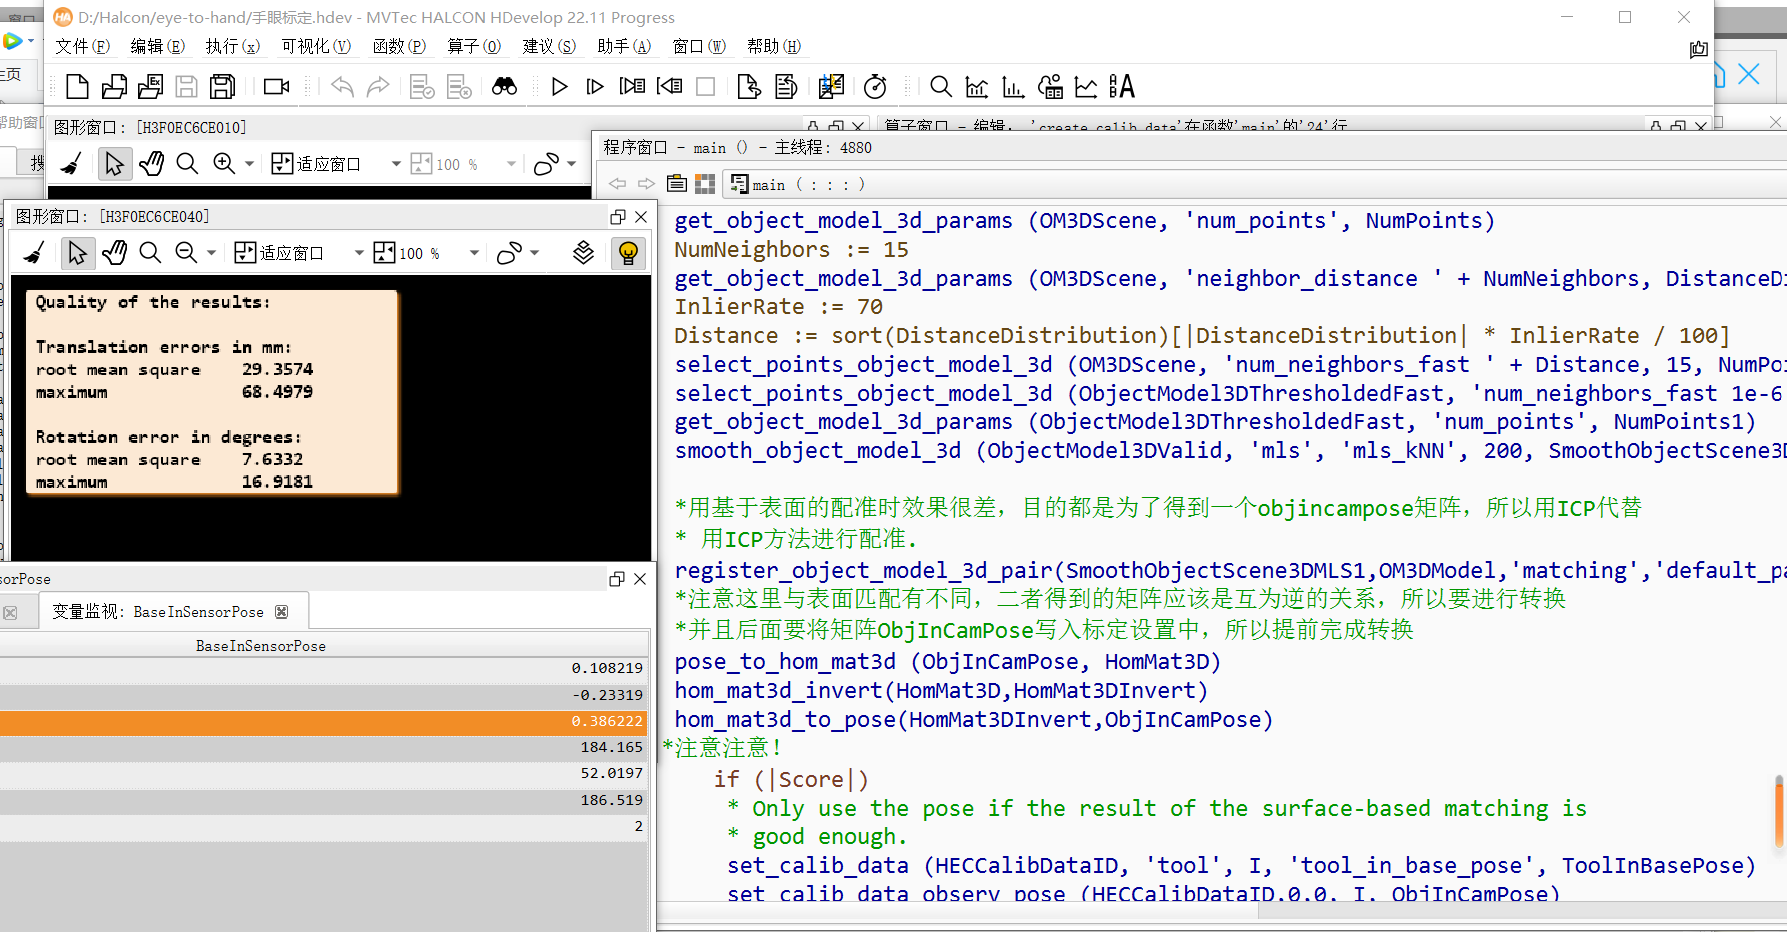This screenshot has height=932, width=1787.
Task: Click the Open Program folder icon
Action: click(114, 87)
